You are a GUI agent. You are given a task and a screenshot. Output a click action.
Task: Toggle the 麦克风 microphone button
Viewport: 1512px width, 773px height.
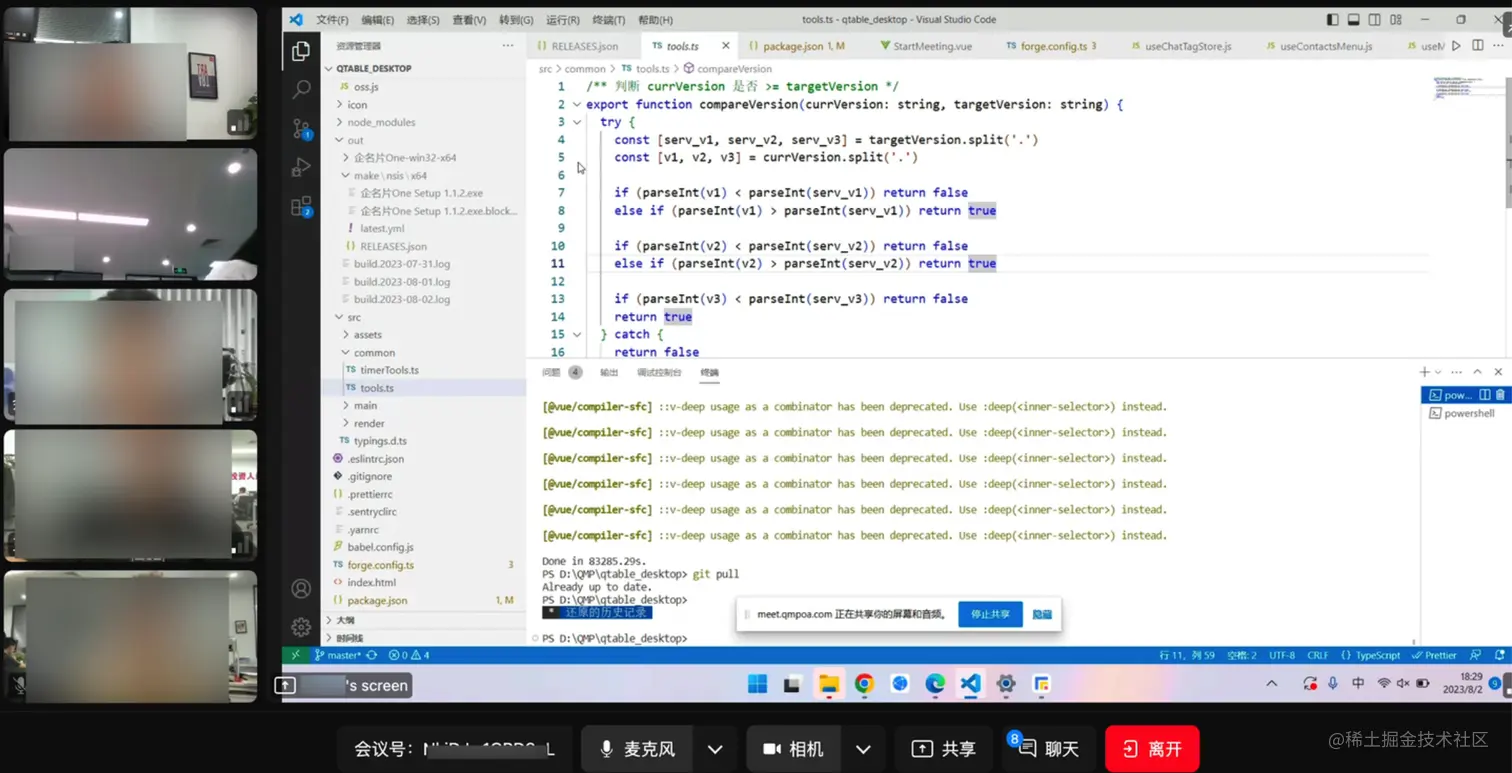coord(636,749)
